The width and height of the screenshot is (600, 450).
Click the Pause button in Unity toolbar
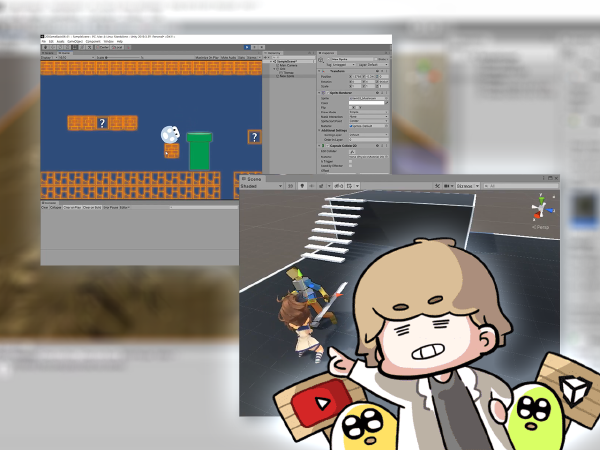pos(254,47)
